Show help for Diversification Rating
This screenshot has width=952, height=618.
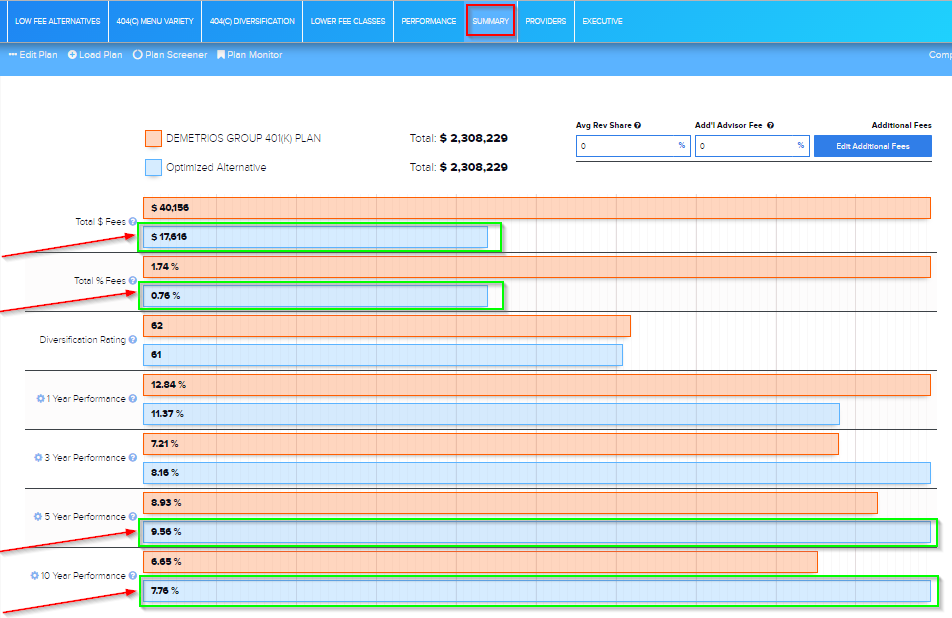tap(132, 340)
